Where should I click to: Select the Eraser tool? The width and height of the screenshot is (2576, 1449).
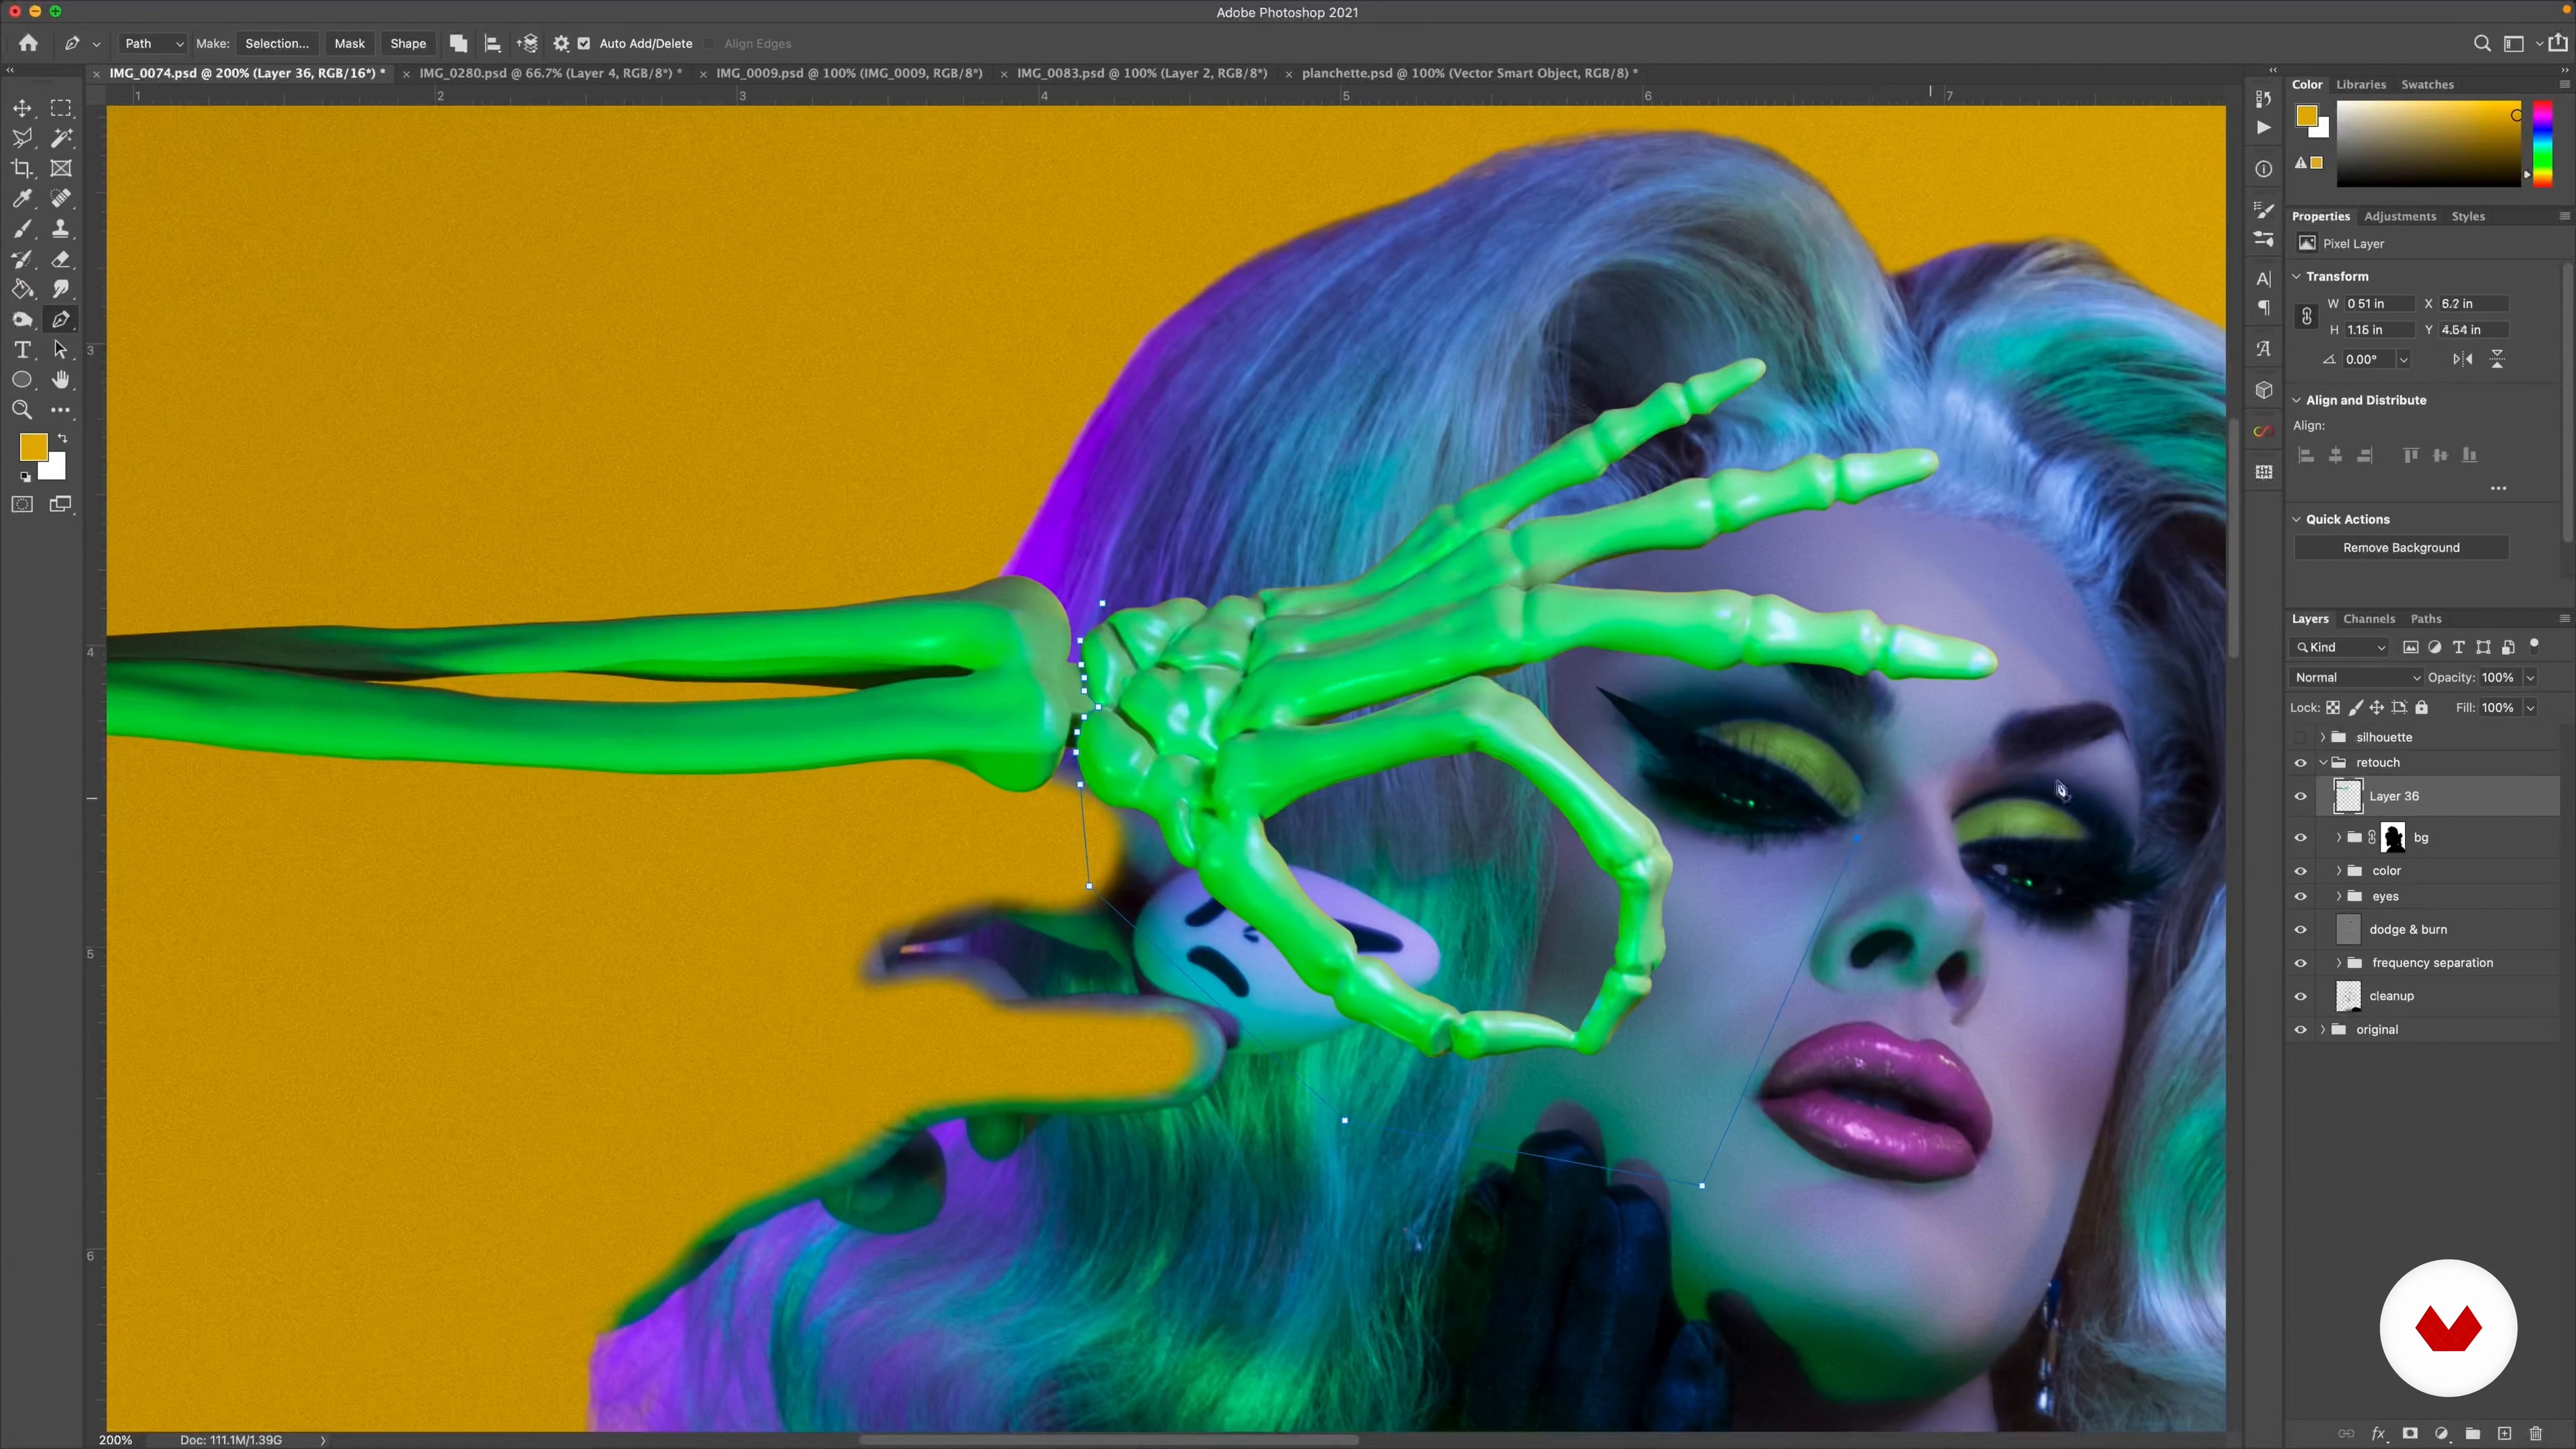coord(61,259)
